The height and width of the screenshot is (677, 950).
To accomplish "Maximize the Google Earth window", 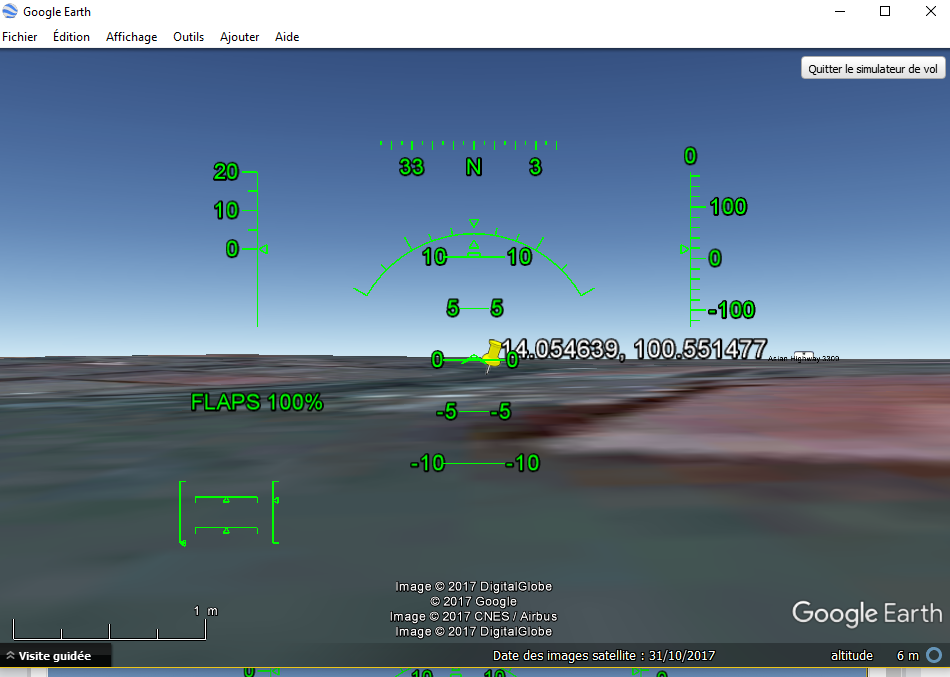I will (885, 12).
